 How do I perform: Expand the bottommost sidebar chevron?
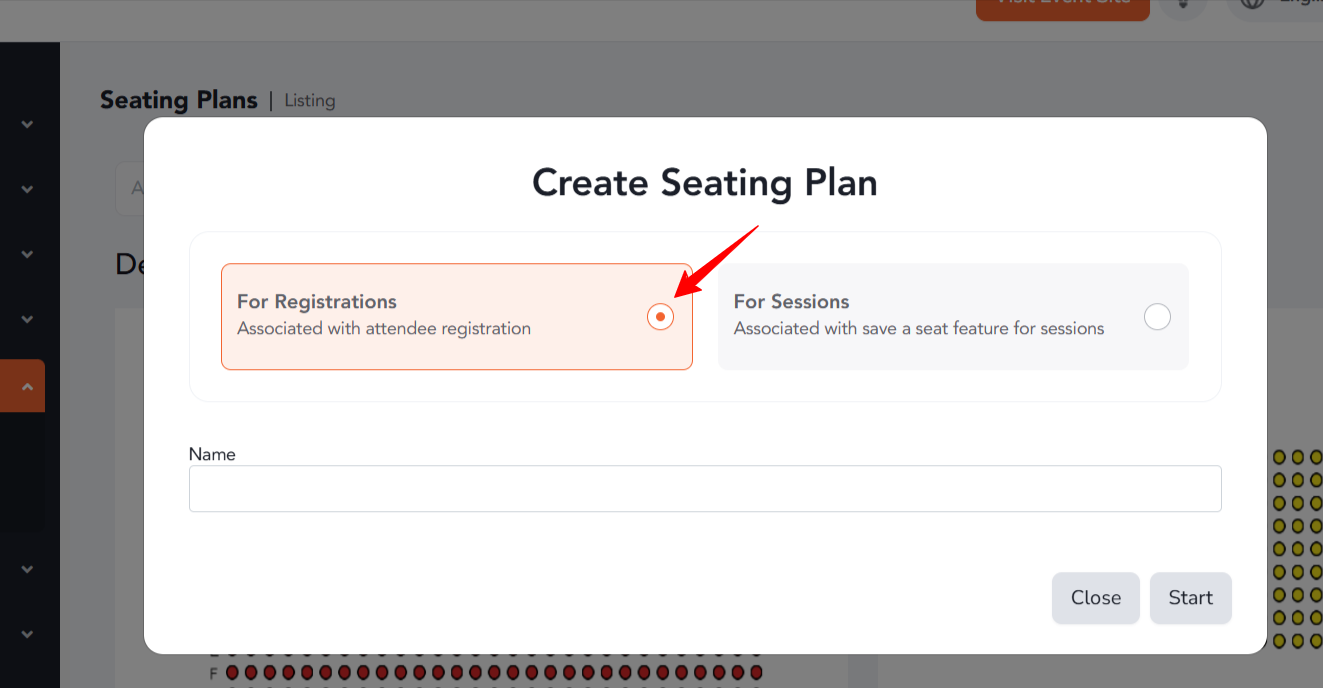click(x=27, y=634)
